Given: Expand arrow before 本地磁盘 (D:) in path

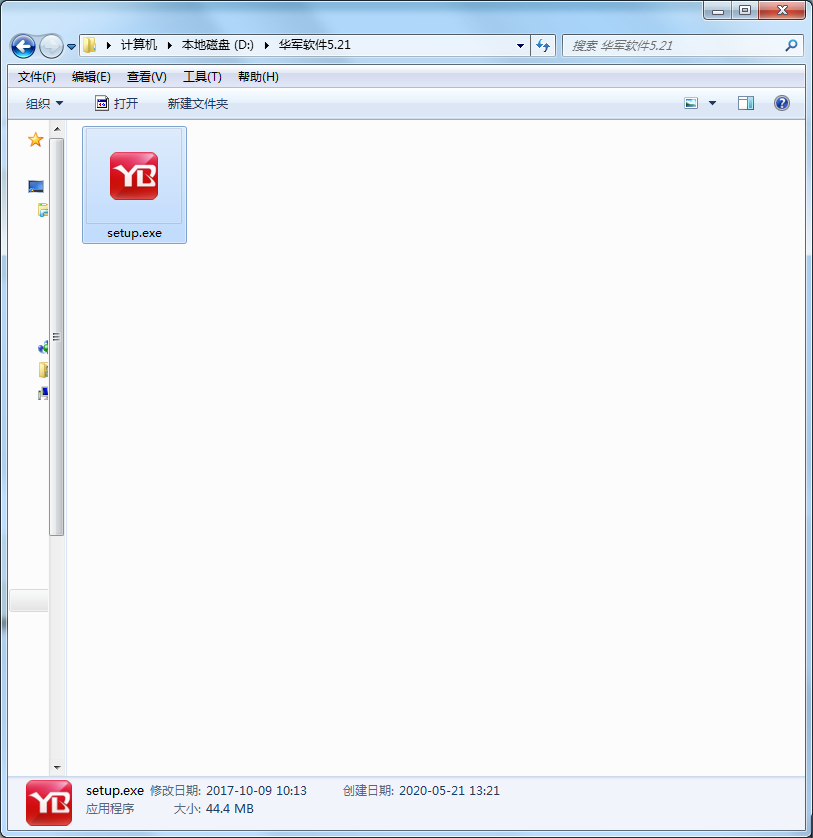Looking at the screenshot, I should [169, 45].
